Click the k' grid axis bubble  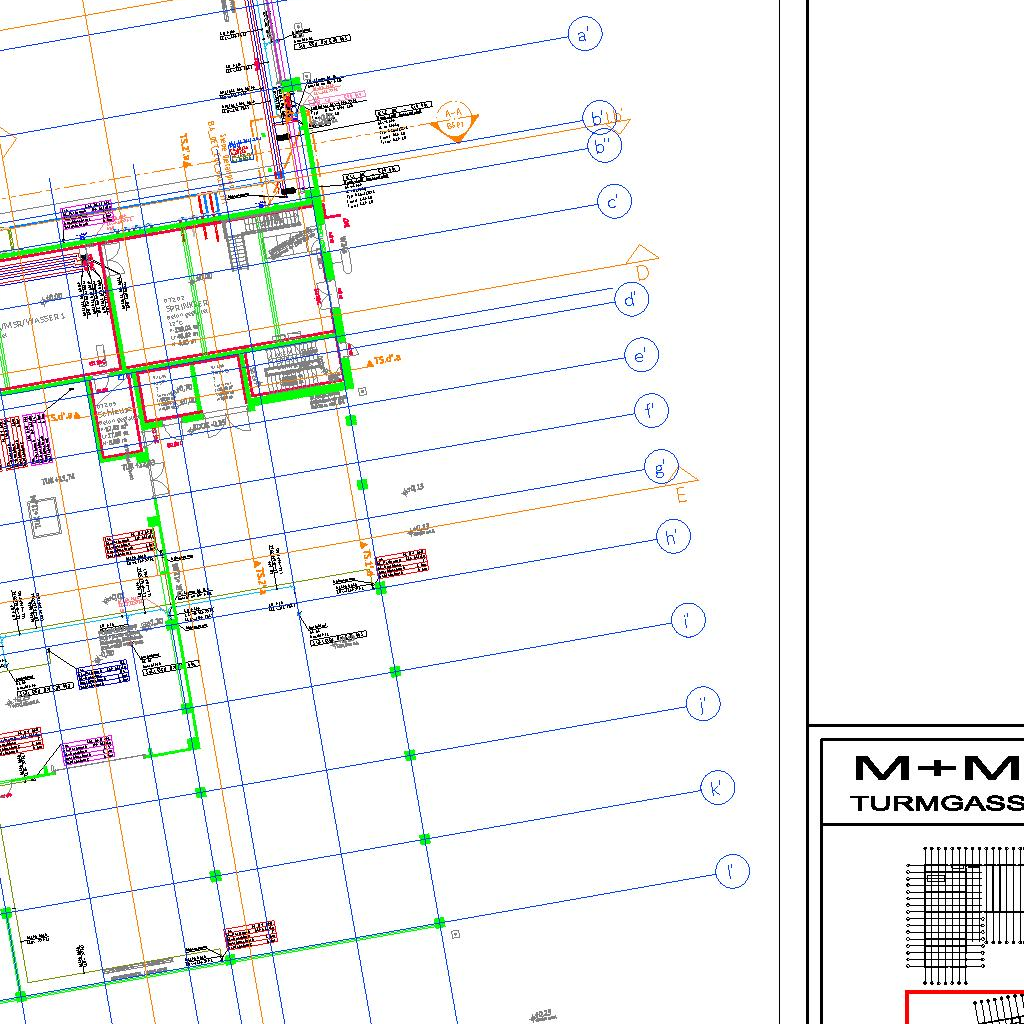pos(717,788)
